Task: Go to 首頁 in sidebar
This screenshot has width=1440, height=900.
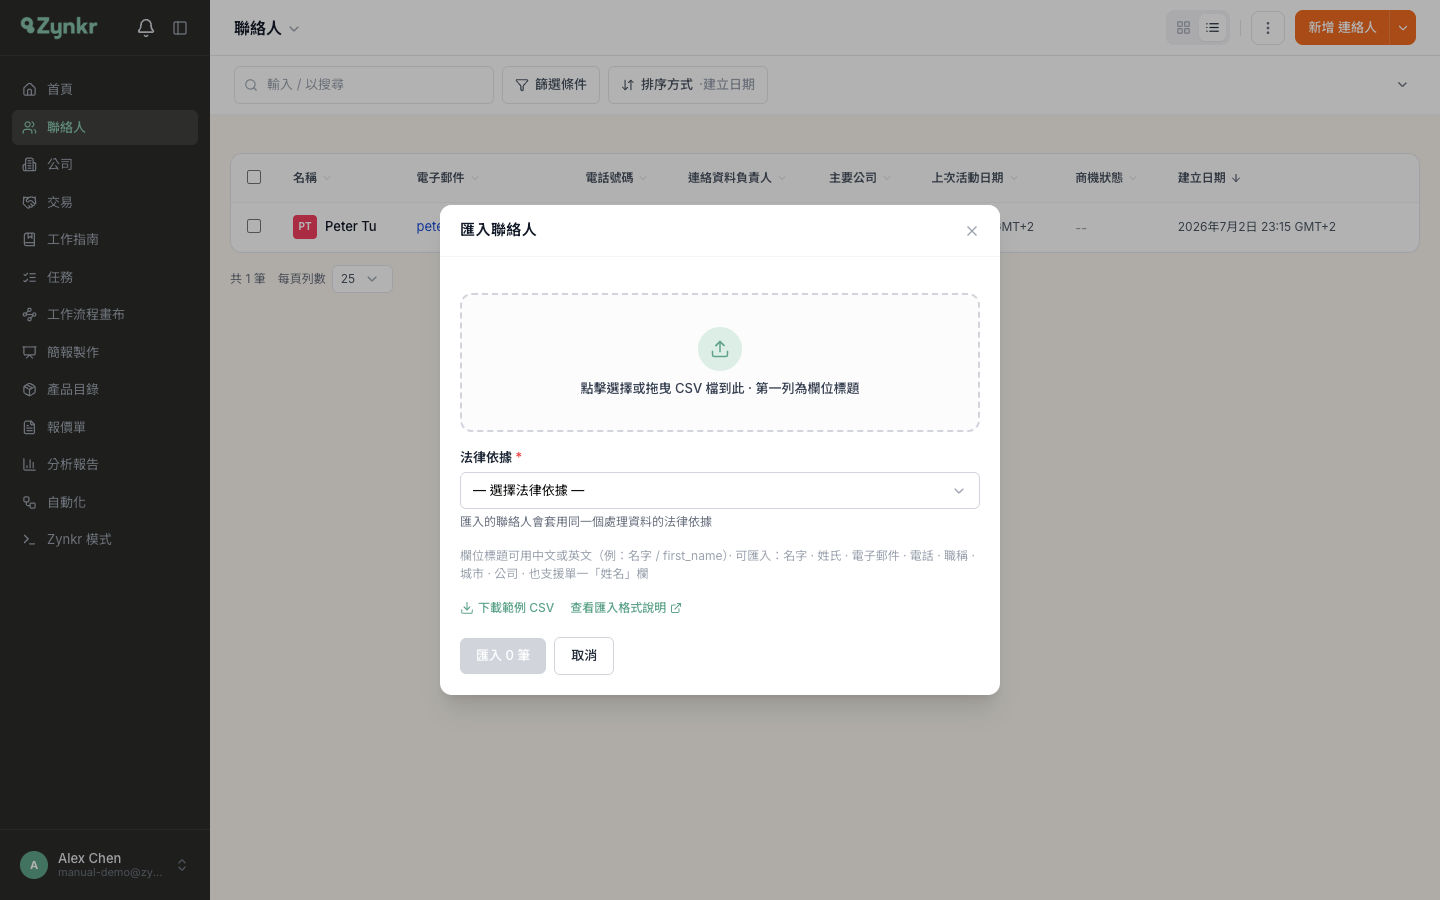Action: tap(105, 89)
